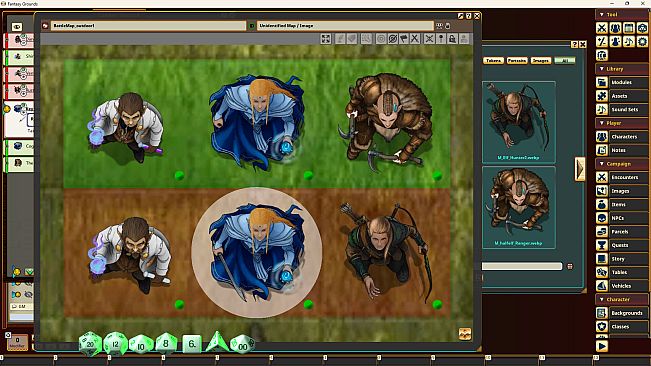Pick the green d20 die
Viewport: 651px width, 366px height.
pos(90,344)
